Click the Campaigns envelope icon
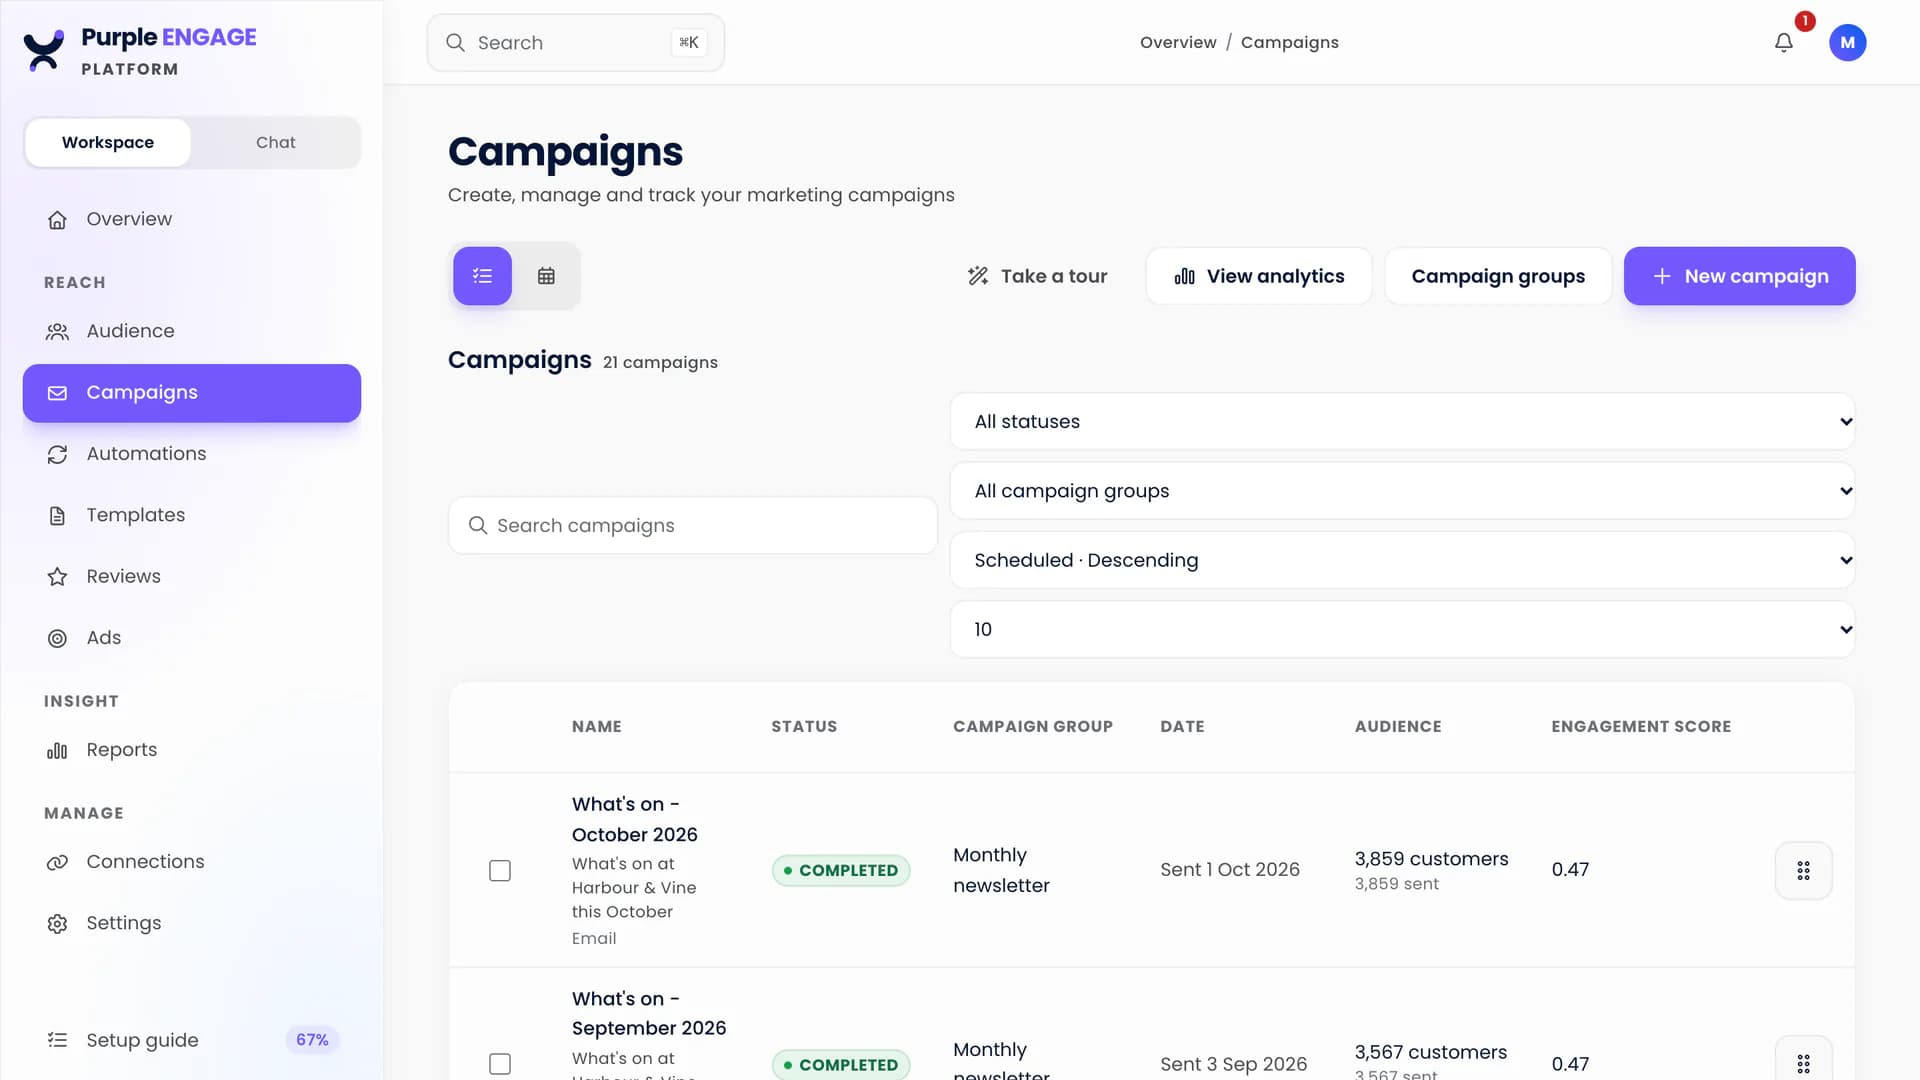 [57, 393]
